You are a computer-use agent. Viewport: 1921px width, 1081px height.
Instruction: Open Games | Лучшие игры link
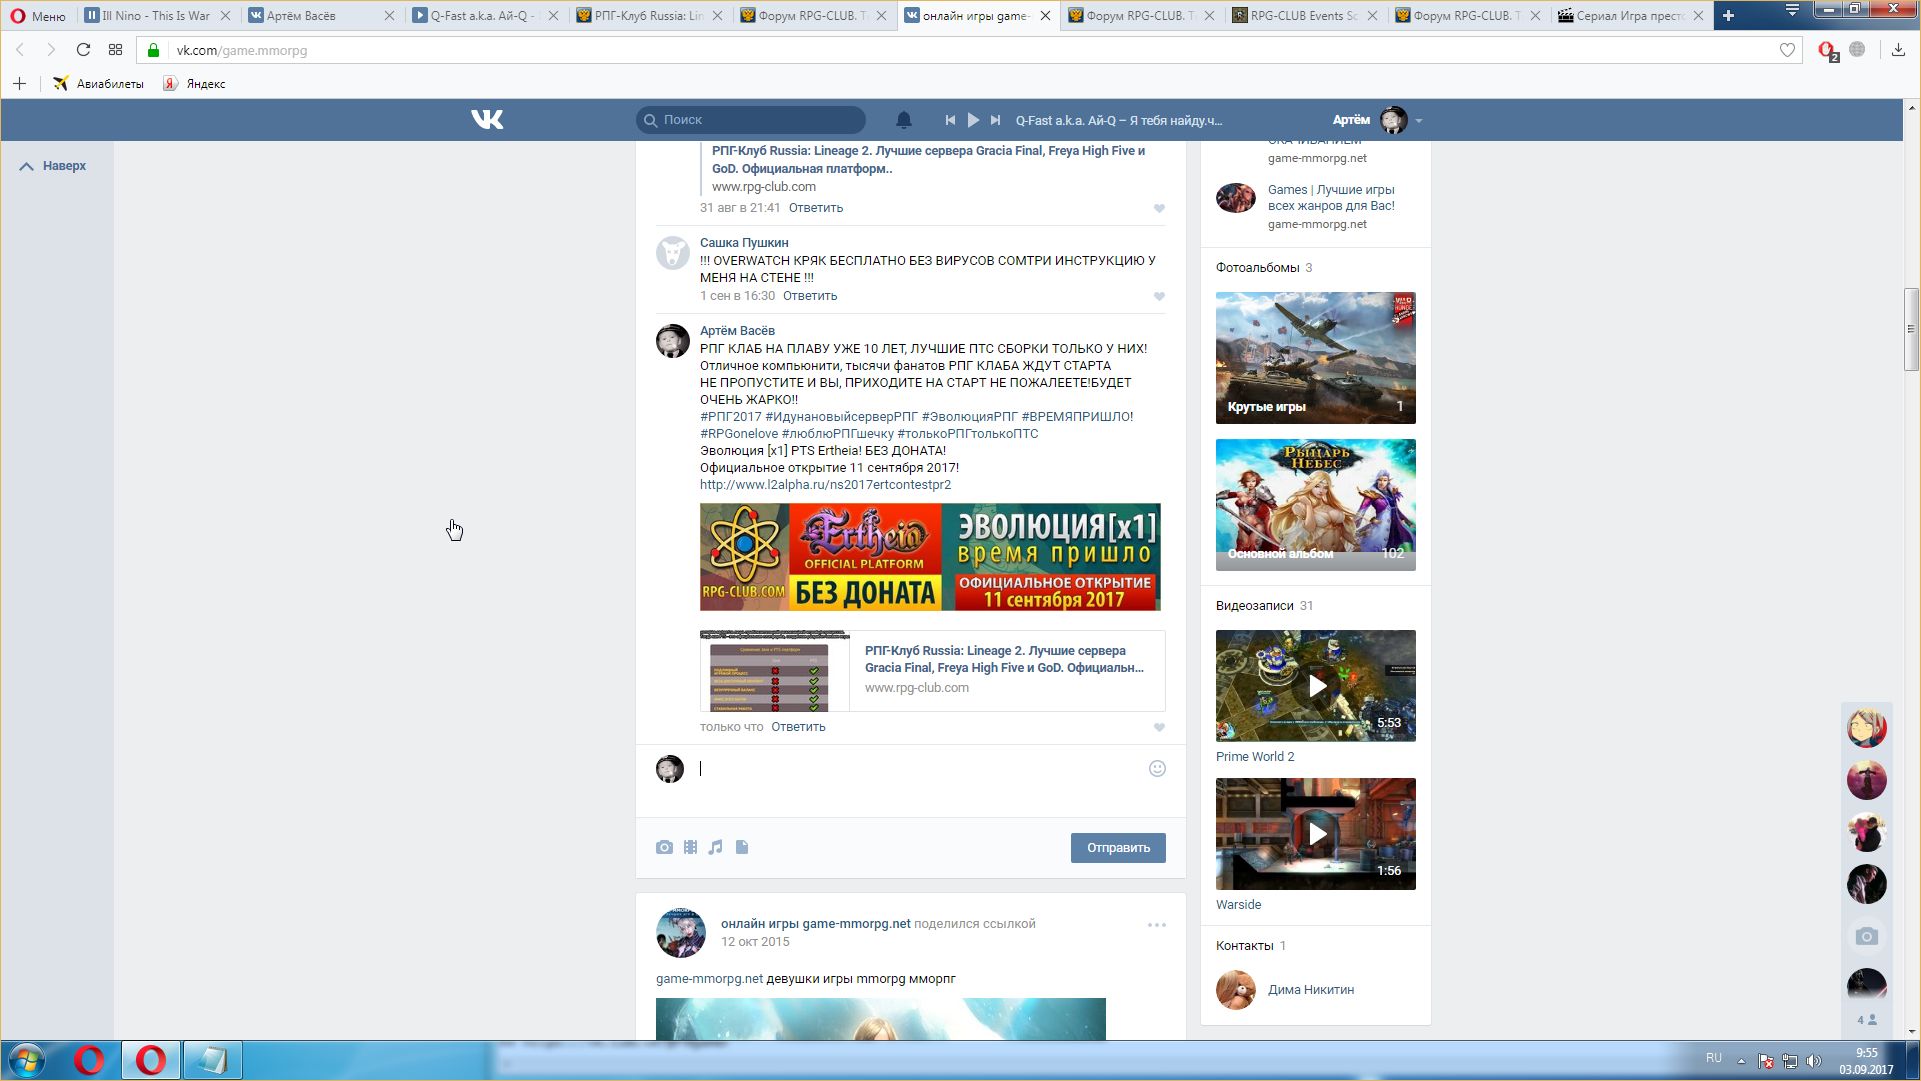pos(1331,198)
